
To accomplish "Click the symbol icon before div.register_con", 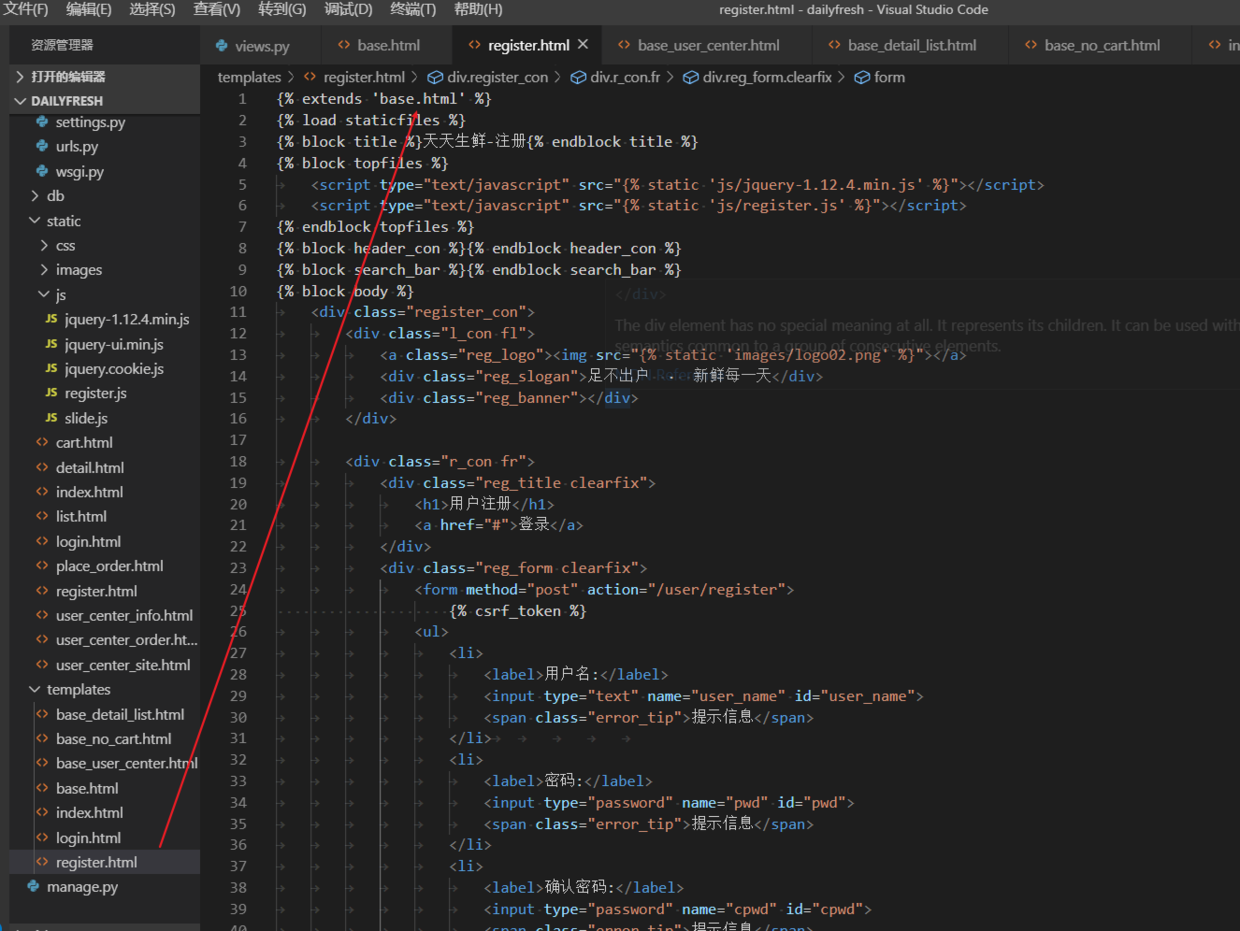I will (x=435, y=77).
